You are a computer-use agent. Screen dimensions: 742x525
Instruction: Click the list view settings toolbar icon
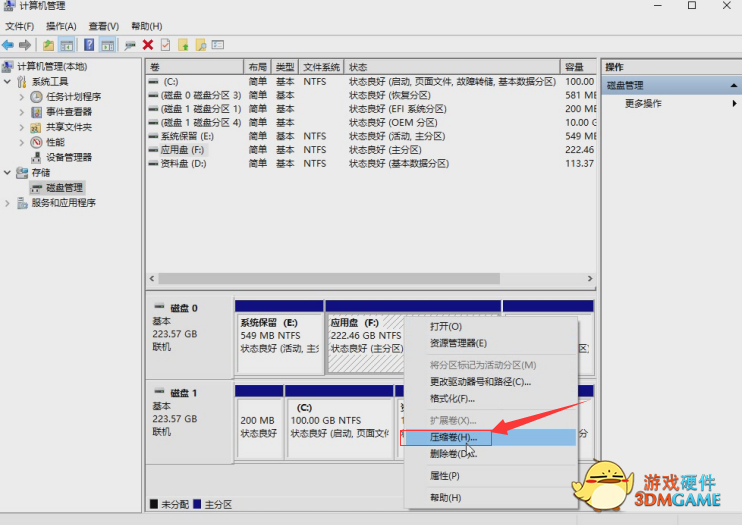[x=218, y=45]
